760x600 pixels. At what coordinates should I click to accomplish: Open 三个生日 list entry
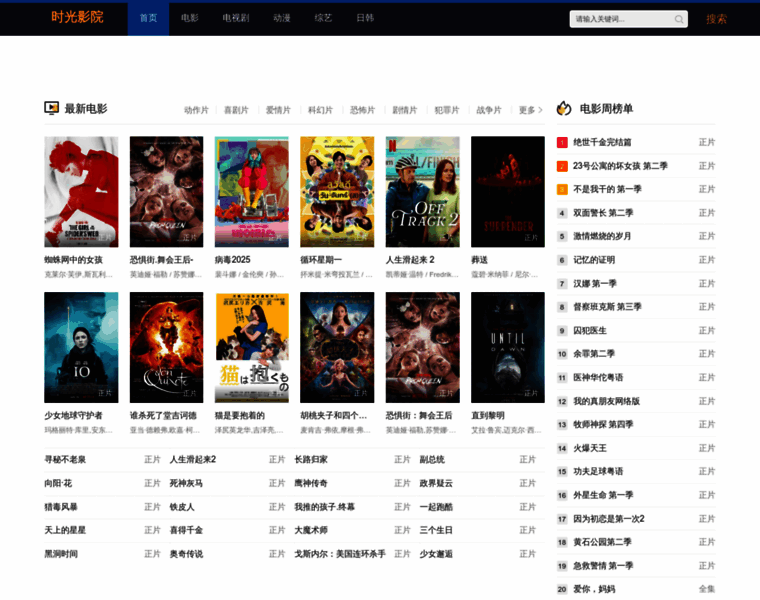pyautogui.click(x=436, y=530)
